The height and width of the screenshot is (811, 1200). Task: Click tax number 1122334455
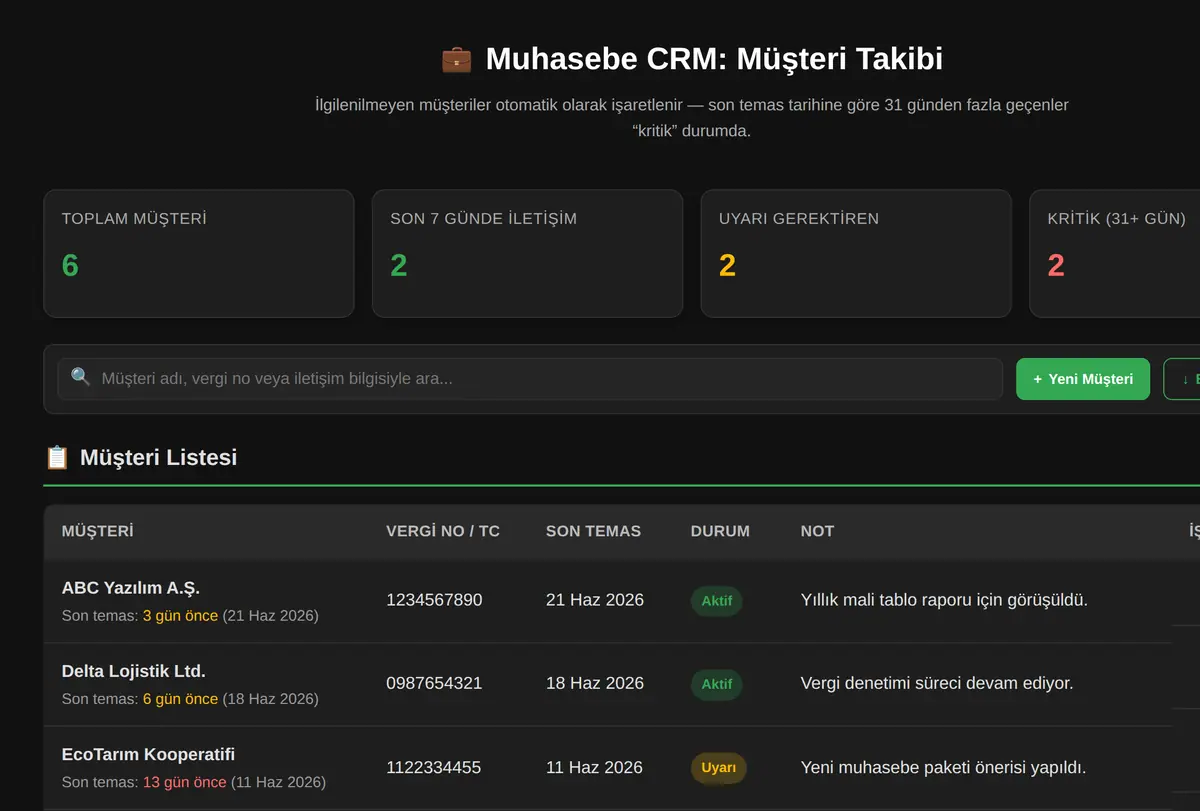tap(434, 767)
